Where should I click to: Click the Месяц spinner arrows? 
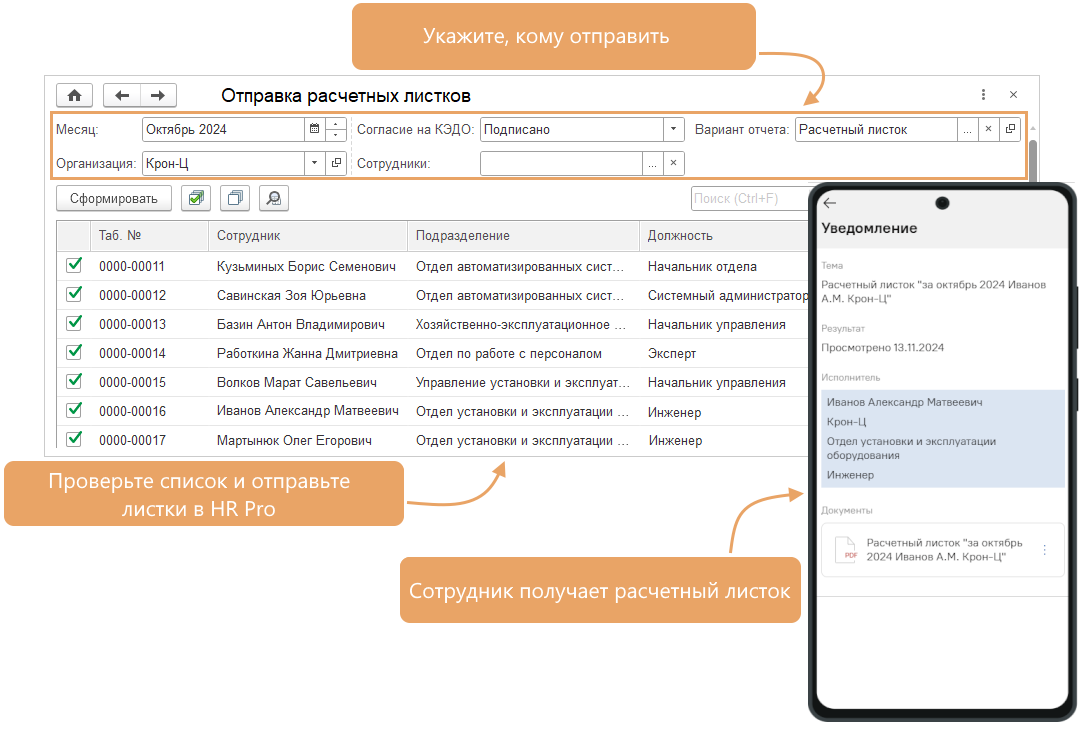(x=336, y=129)
